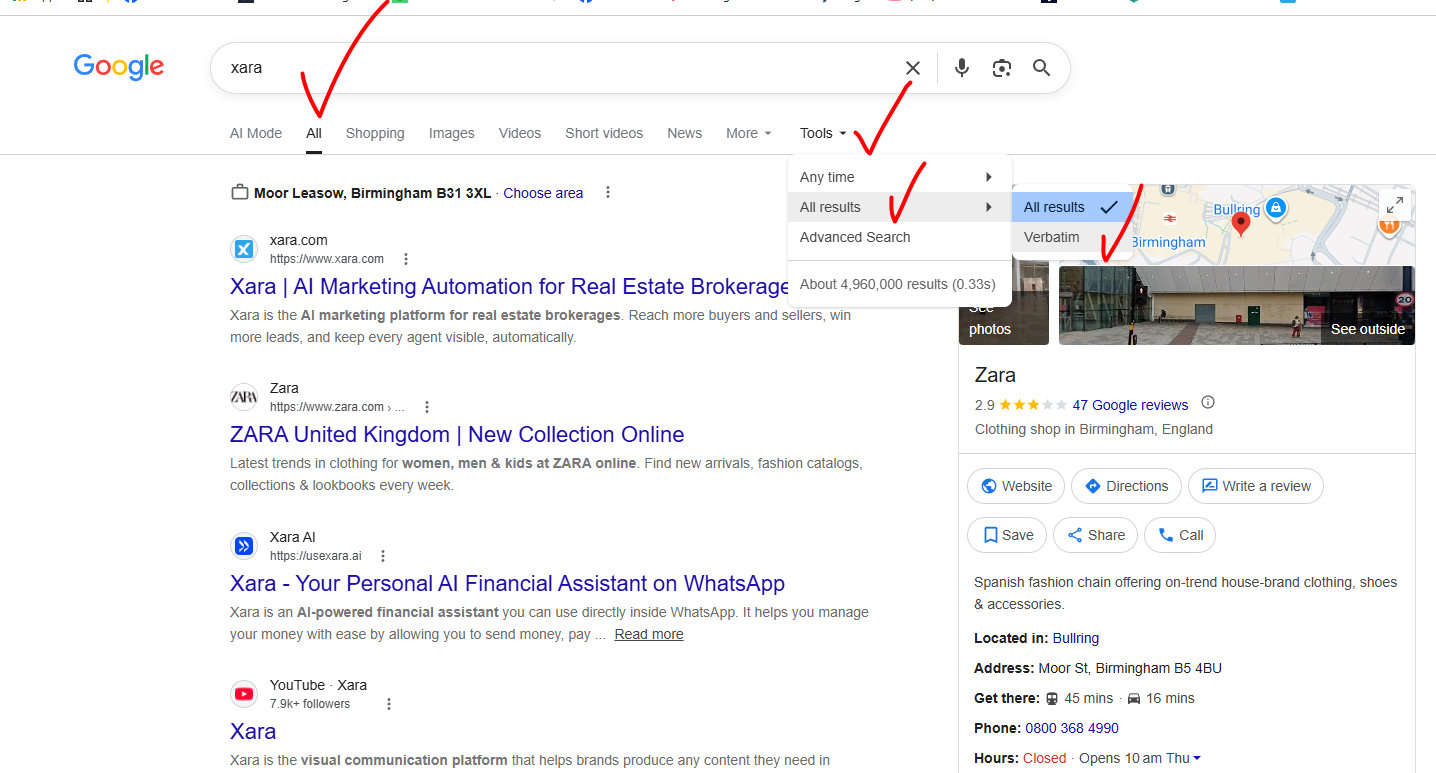The height and width of the screenshot is (773, 1436).
Task: Save the Zara place
Action: 1007,535
